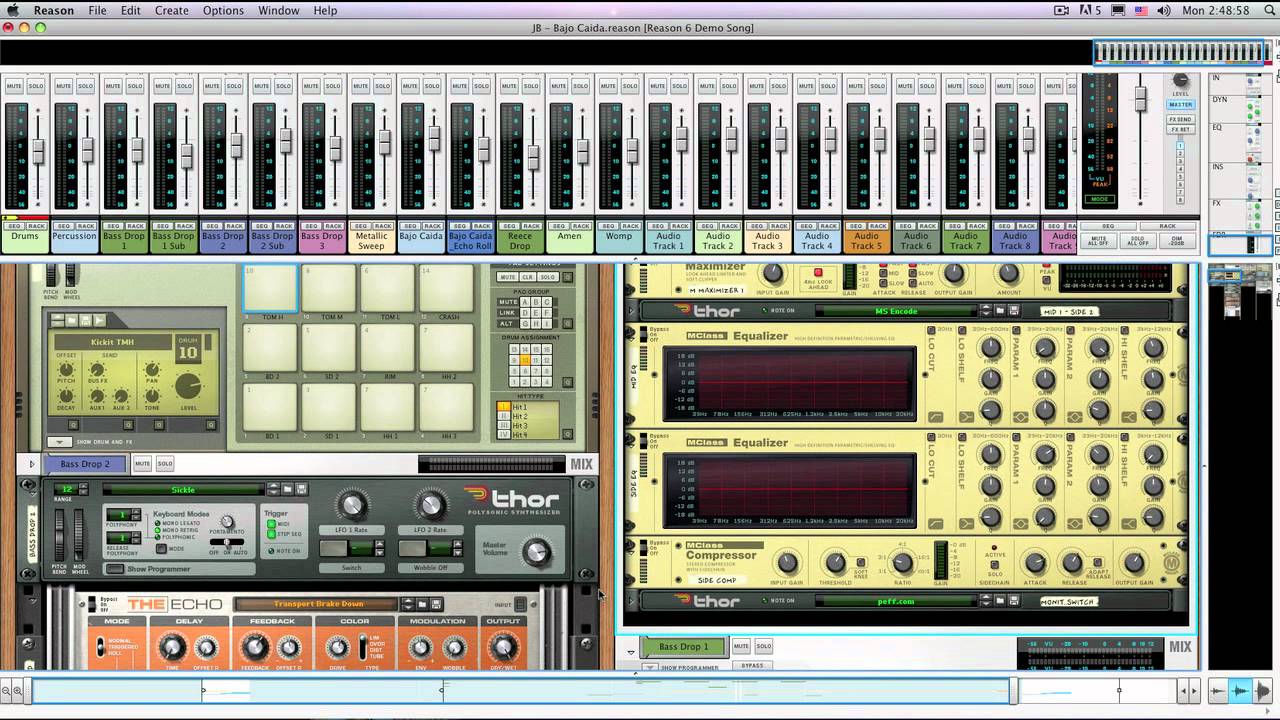The width and height of the screenshot is (1280, 720).
Task: Mute the Bass Drop 1 rack device
Action: 741,646
